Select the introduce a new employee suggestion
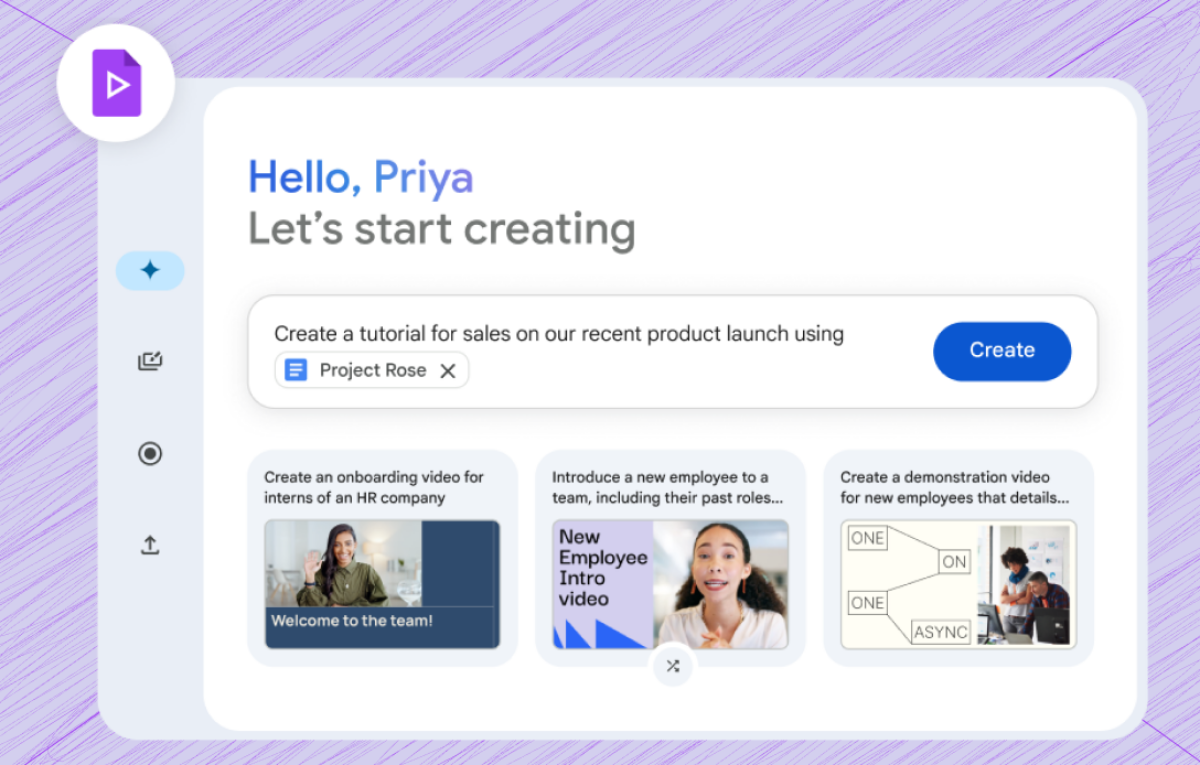Image resolution: width=1200 pixels, height=765 pixels. click(670, 558)
